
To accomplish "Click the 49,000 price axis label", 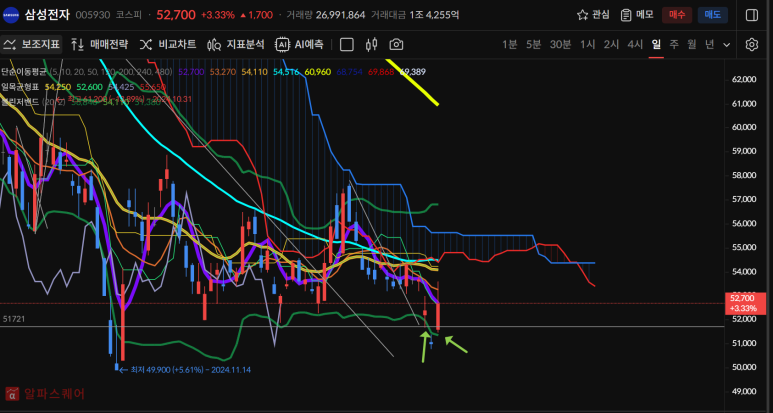I will tap(743, 391).
